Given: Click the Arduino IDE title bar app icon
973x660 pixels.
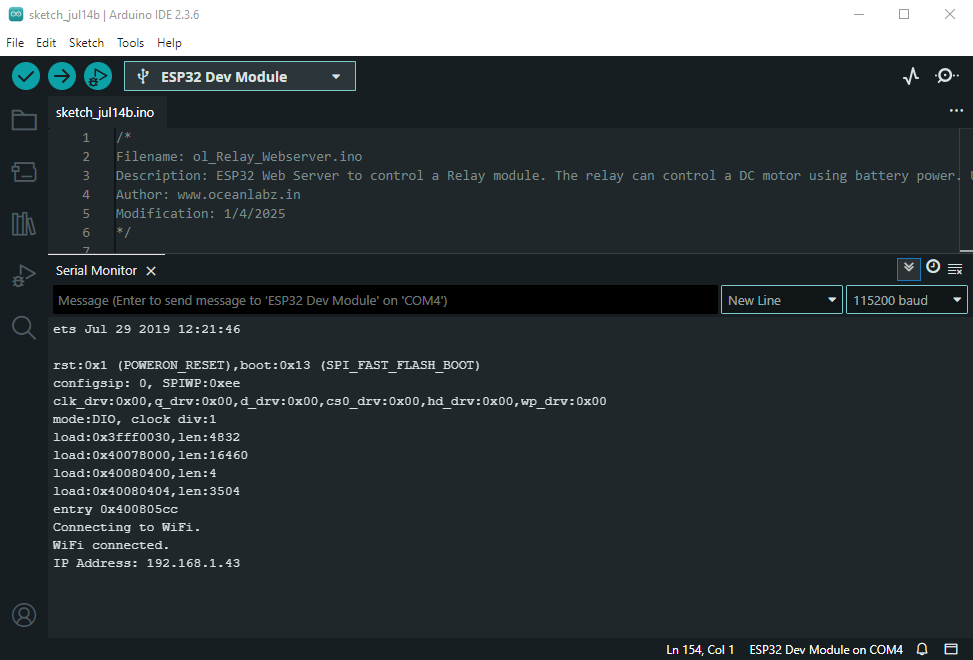Looking at the screenshot, I should (x=16, y=14).
